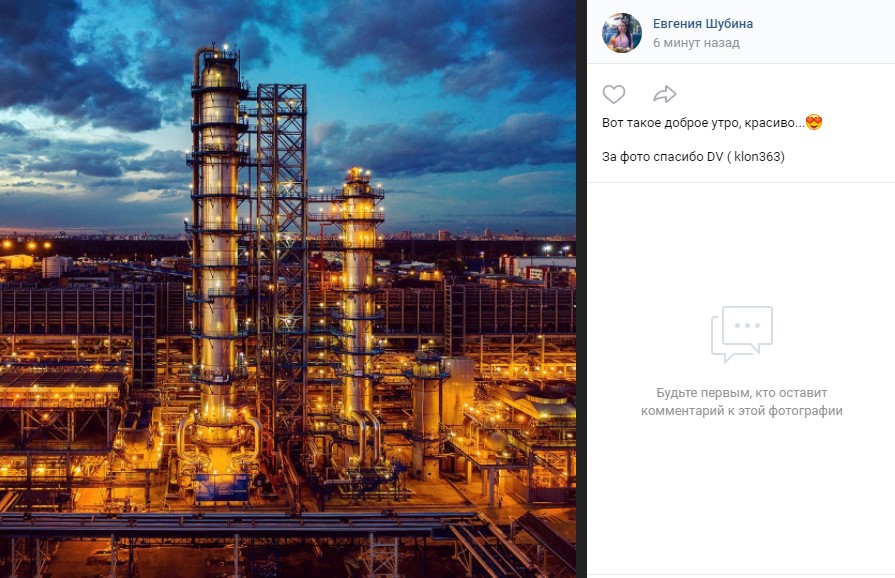Like the photo with the heart icon
Screen dimensions: 895x578
tap(614, 95)
